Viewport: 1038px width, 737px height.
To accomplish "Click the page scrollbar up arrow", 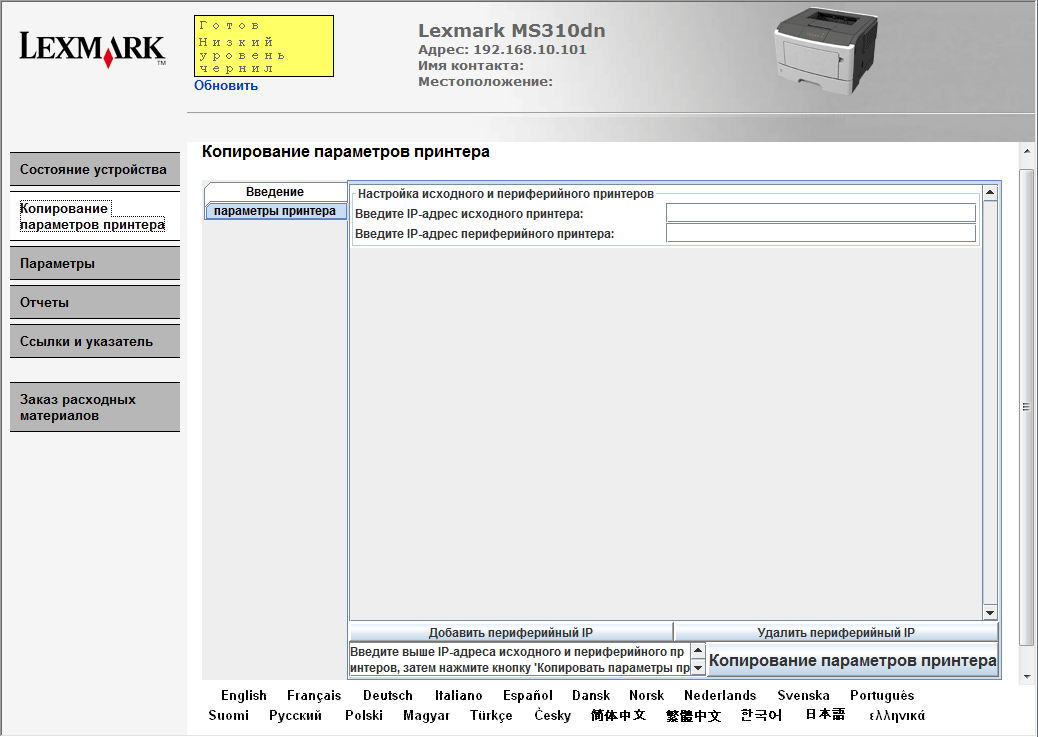I will [1027, 152].
